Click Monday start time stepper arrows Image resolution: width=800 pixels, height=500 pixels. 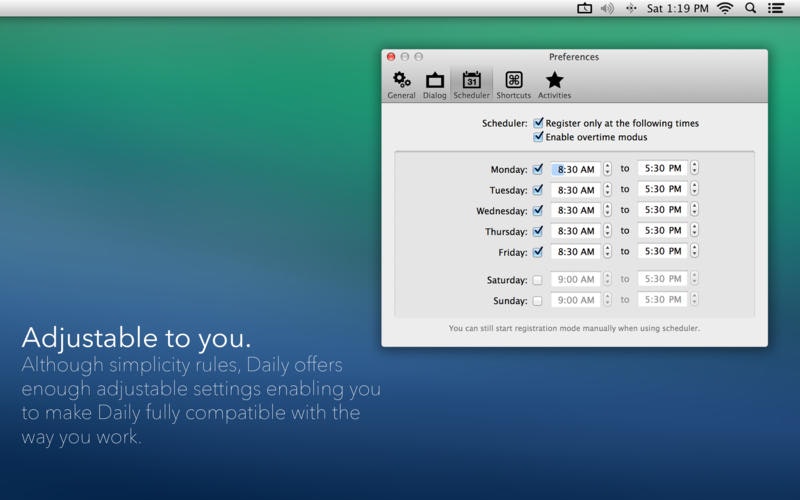(607, 169)
